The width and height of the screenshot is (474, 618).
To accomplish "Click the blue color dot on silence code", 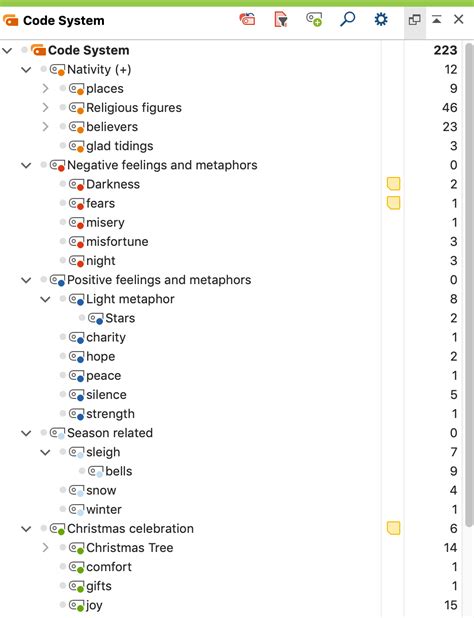I will (x=80, y=397).
